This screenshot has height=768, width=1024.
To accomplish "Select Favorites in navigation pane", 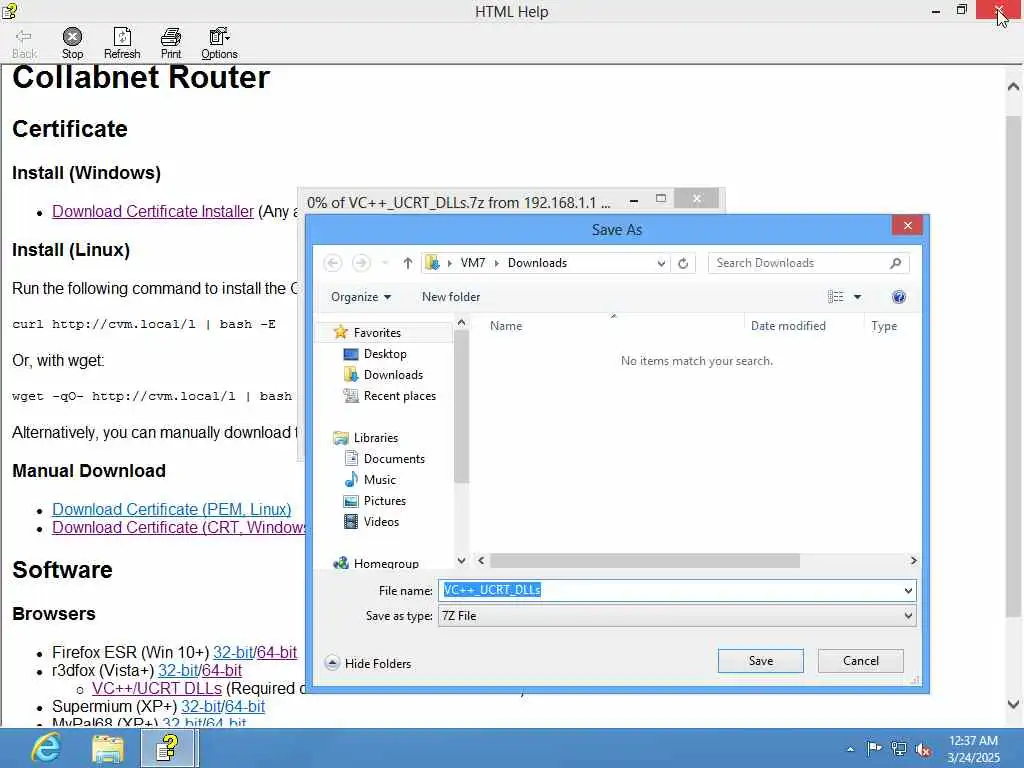I will point(377,332).
